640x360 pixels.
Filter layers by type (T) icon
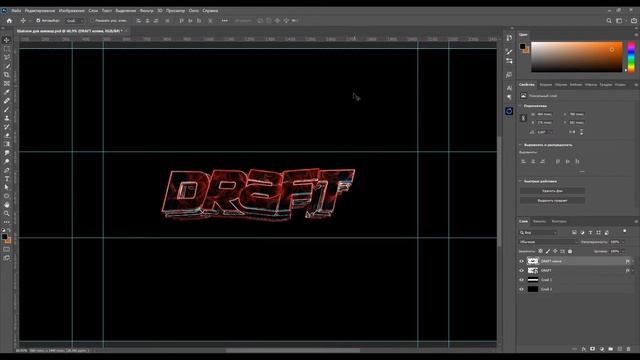590,233
